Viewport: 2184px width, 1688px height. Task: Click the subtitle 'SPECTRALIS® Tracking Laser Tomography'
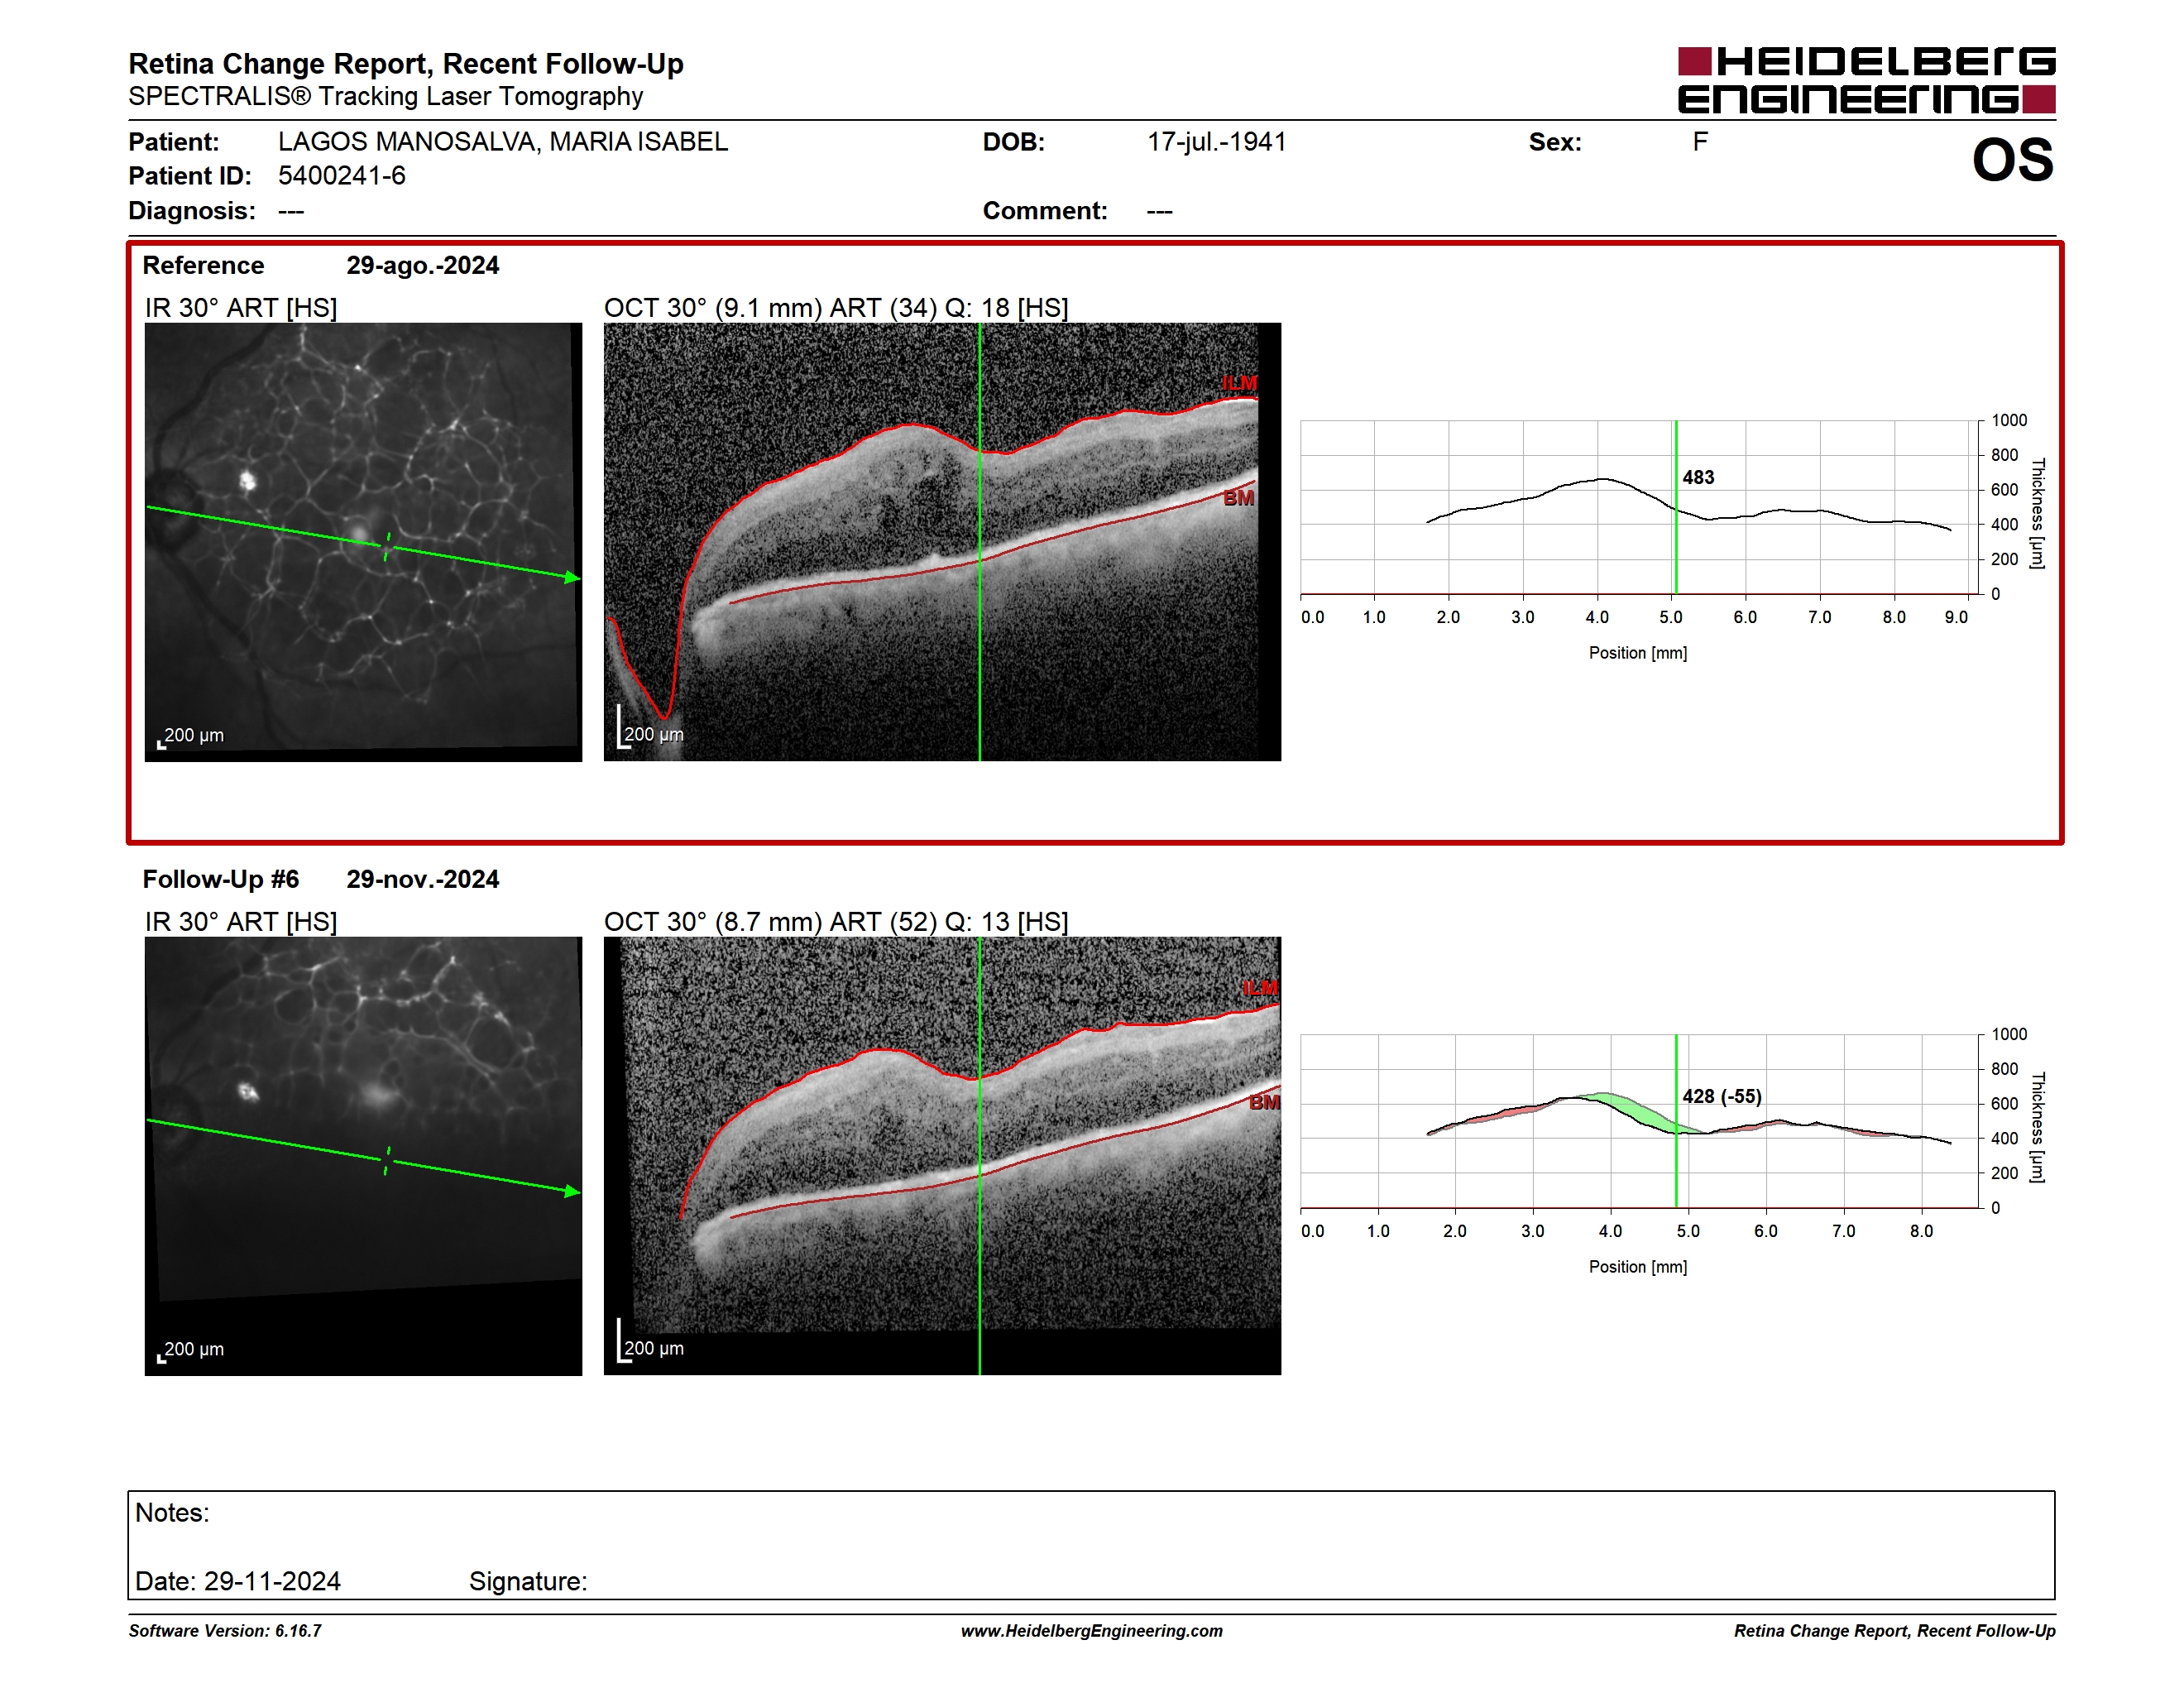386,97
